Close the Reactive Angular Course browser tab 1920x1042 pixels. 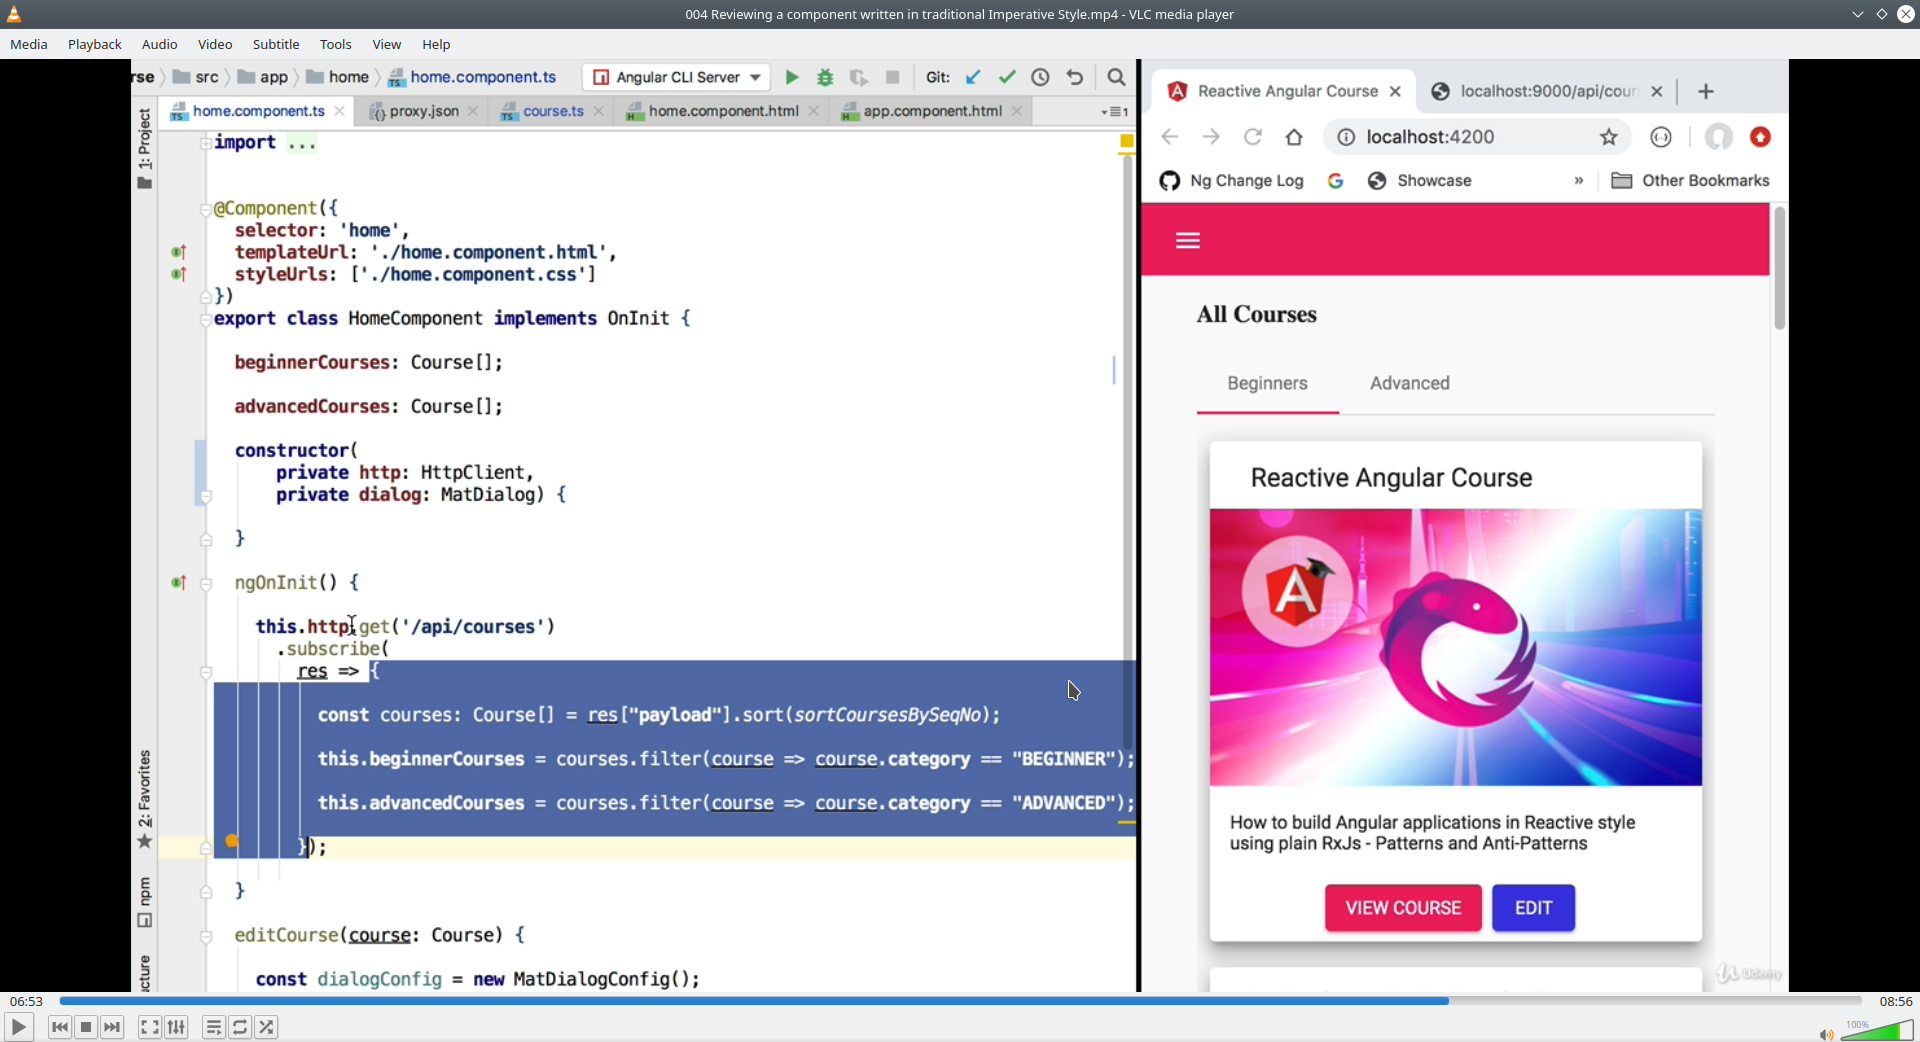1395,91
